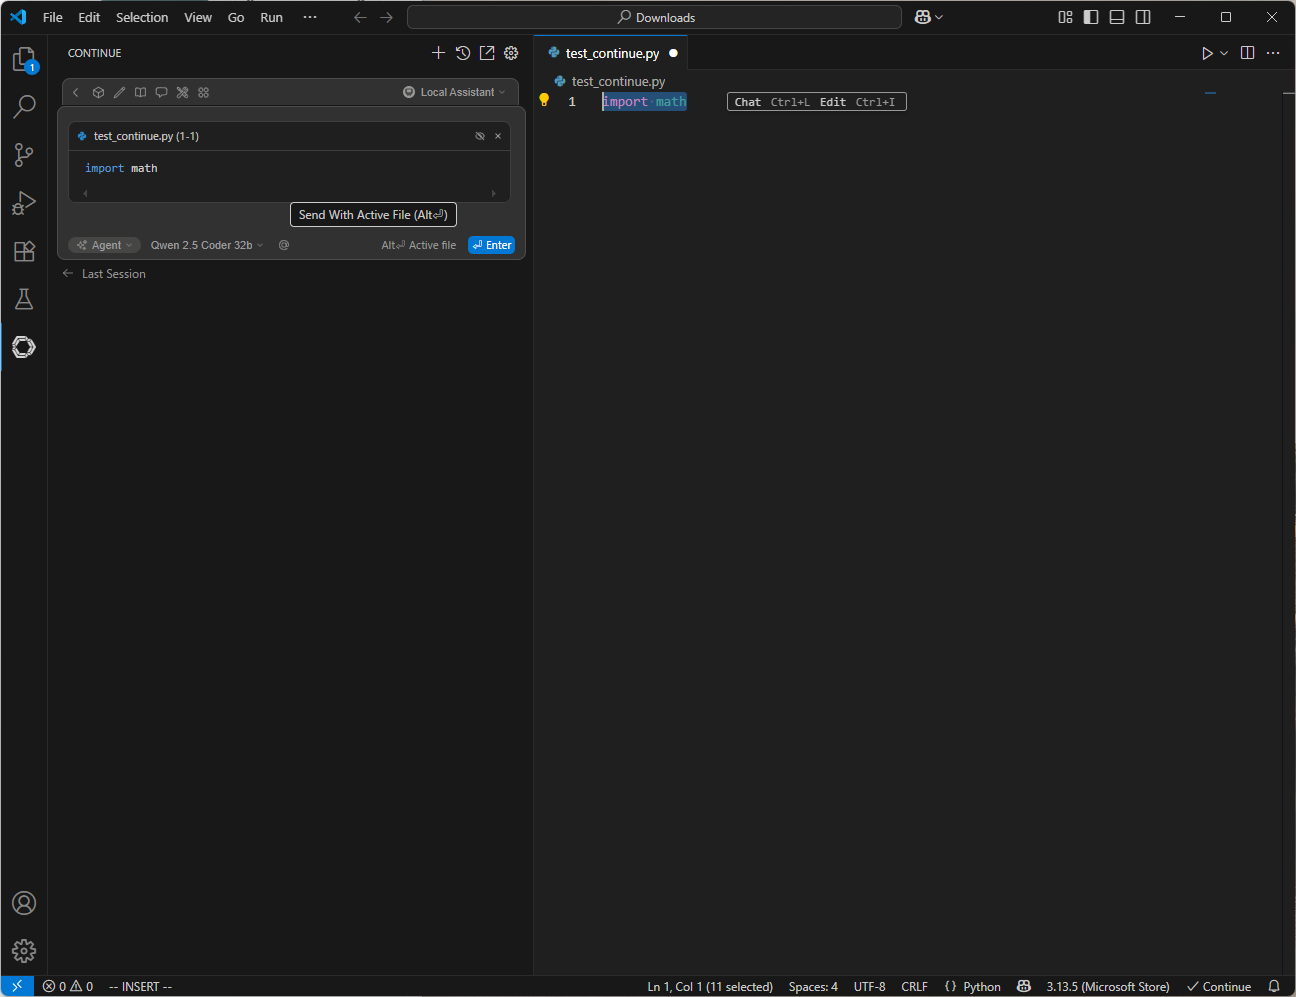Open the models cube icon in Continue toolbar
Viewport: 1296px width, 997px height.
coord(98,92)
